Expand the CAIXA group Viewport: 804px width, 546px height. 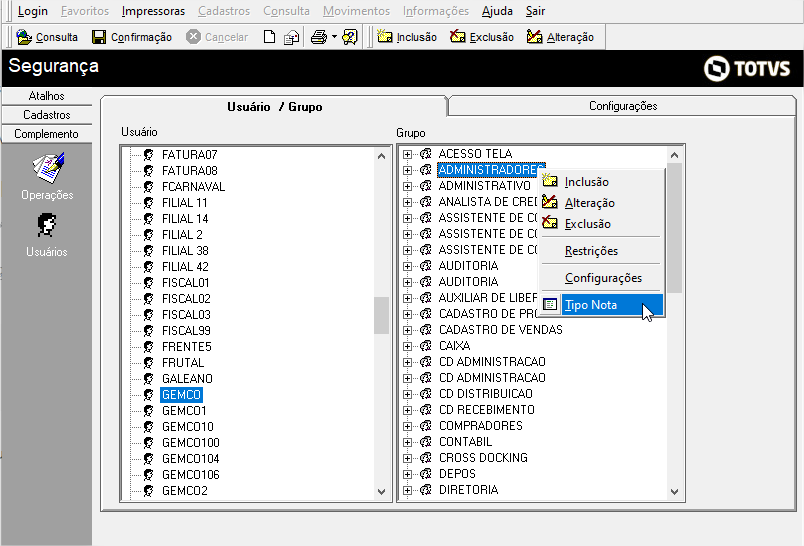point(407,346)
